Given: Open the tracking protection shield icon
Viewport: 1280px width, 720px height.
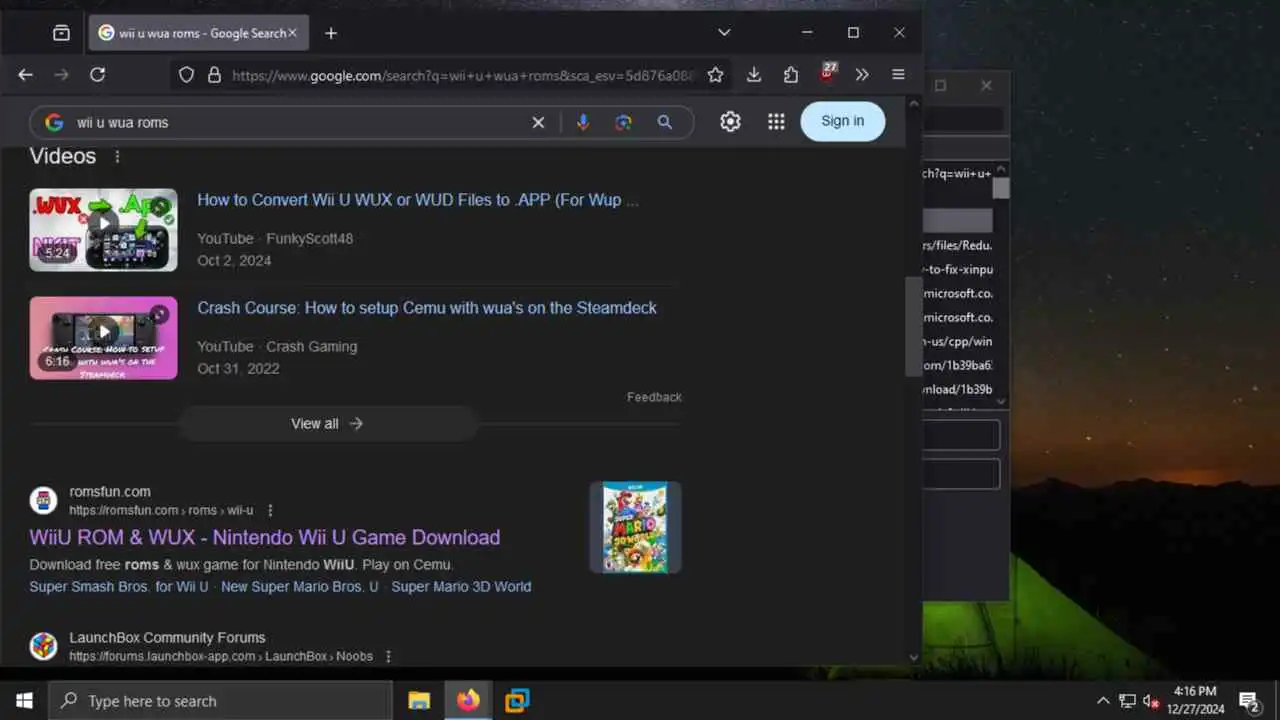Looking at the screenshot, I should pos(186,75).
